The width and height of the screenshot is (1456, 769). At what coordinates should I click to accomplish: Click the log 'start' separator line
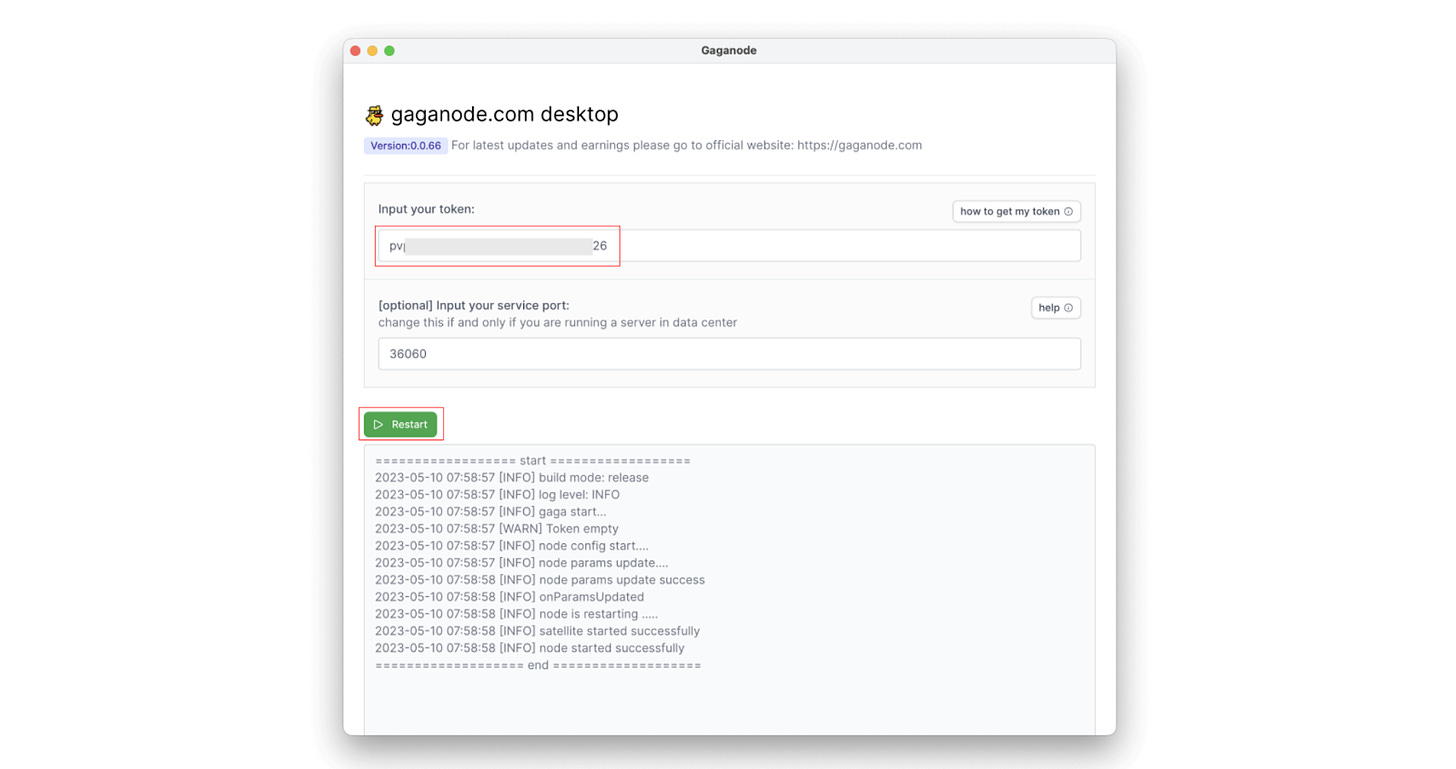pos(533,461)
